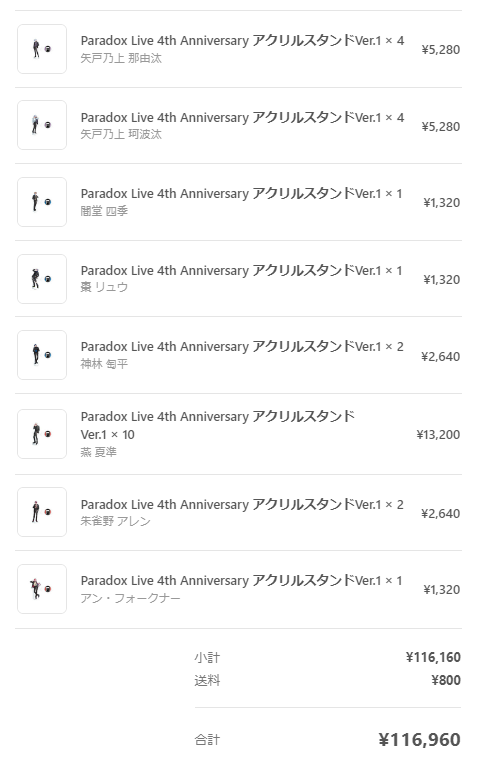Click the 合計 total ¥116,960
Viewport: 496px width, 767px height.
click(x=419, y=740)
